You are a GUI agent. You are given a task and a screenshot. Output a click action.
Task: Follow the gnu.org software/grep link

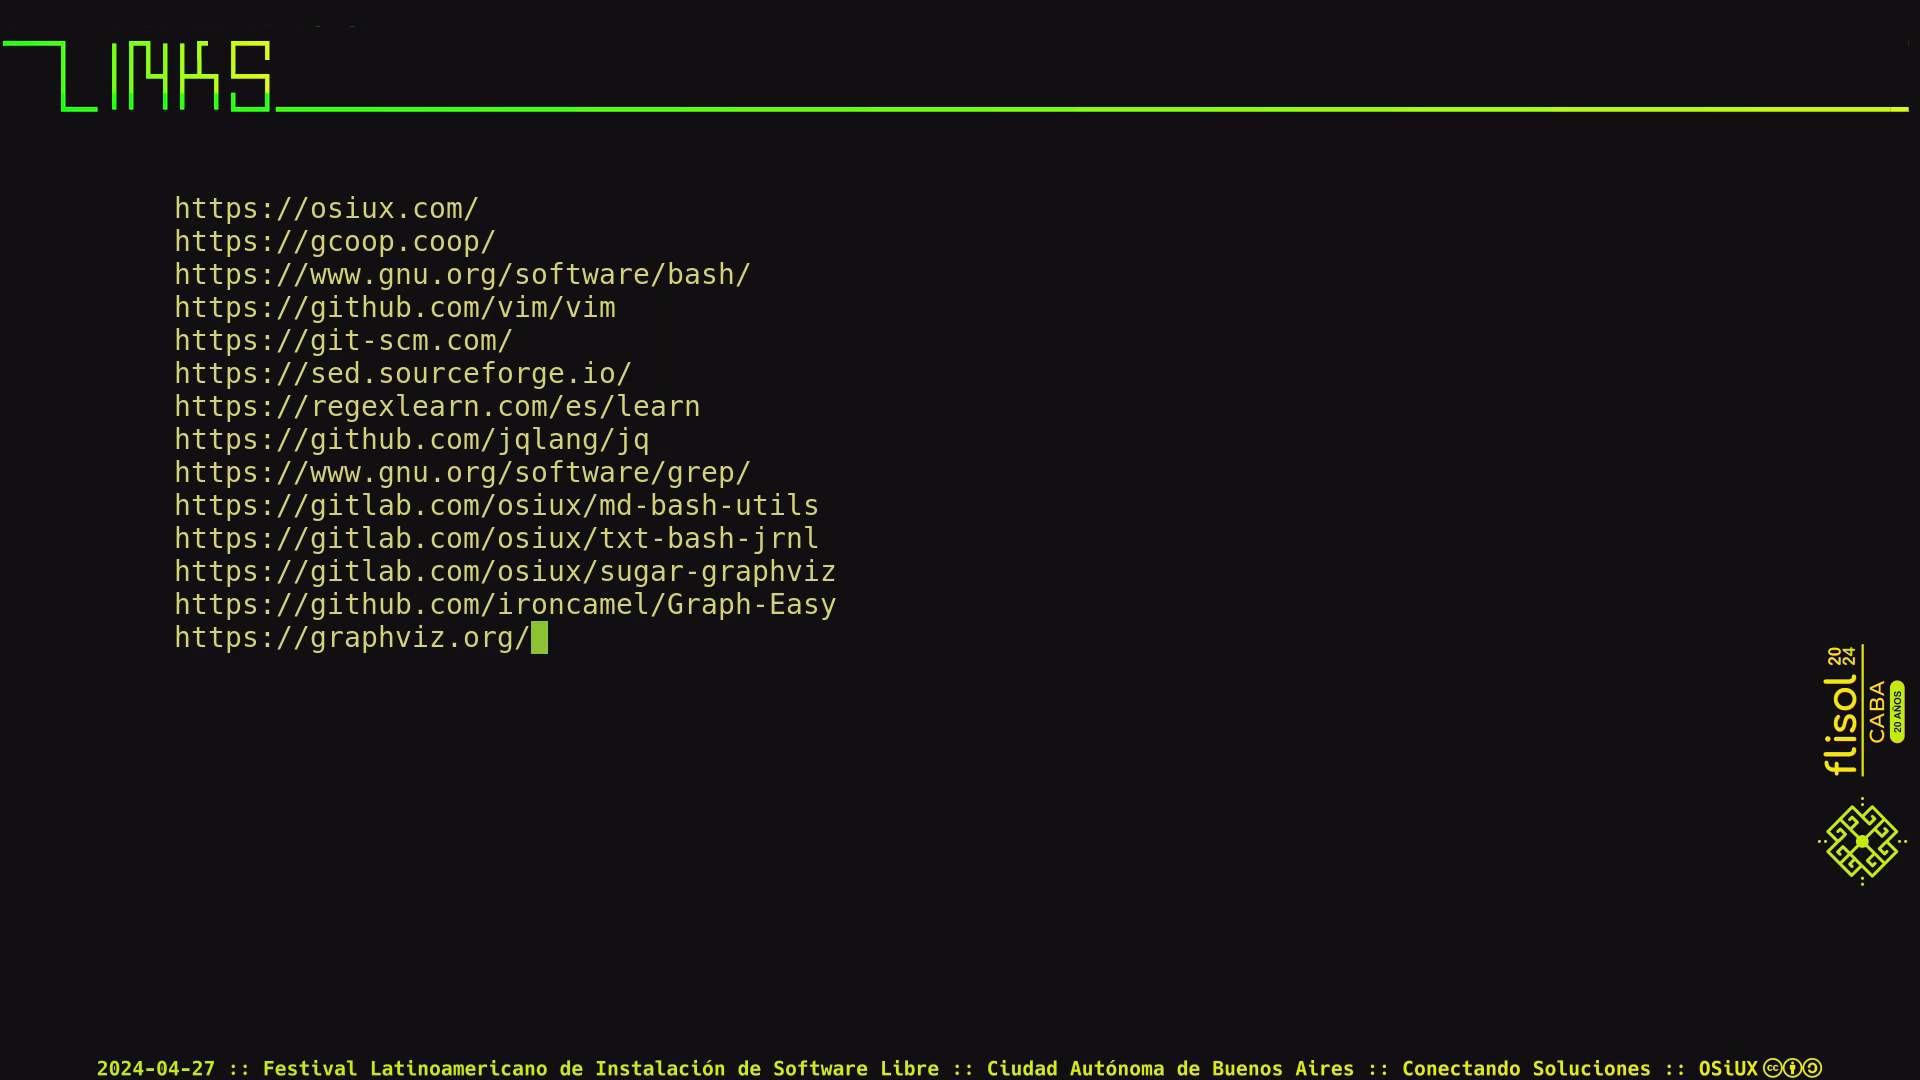463,473
